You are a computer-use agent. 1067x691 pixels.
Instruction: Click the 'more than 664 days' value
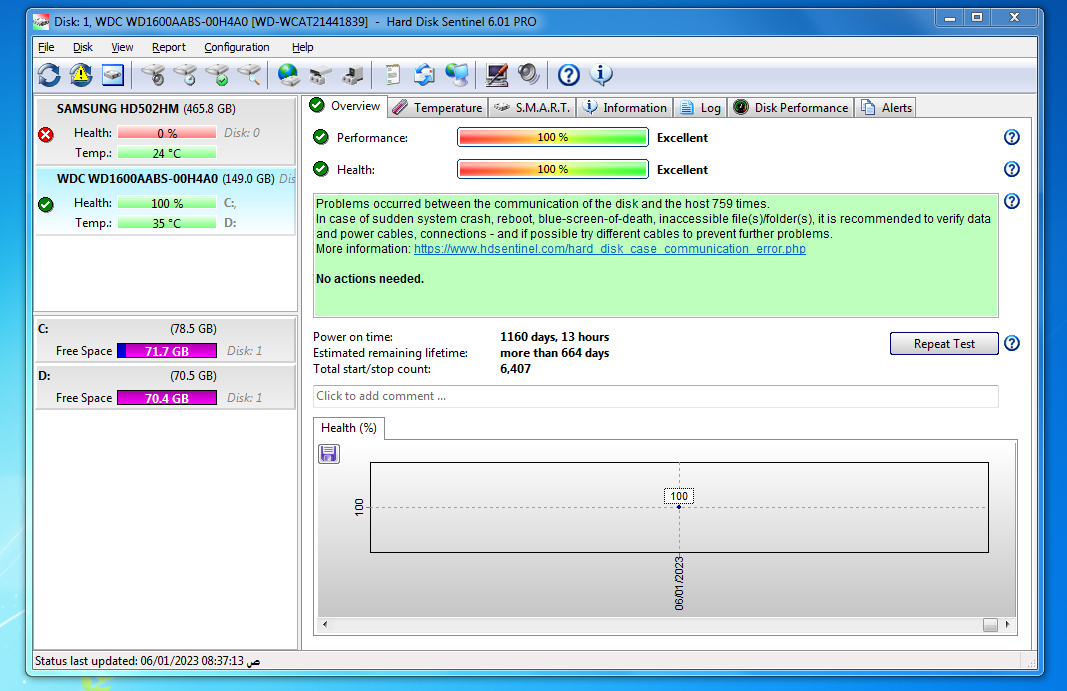[555, 353]
